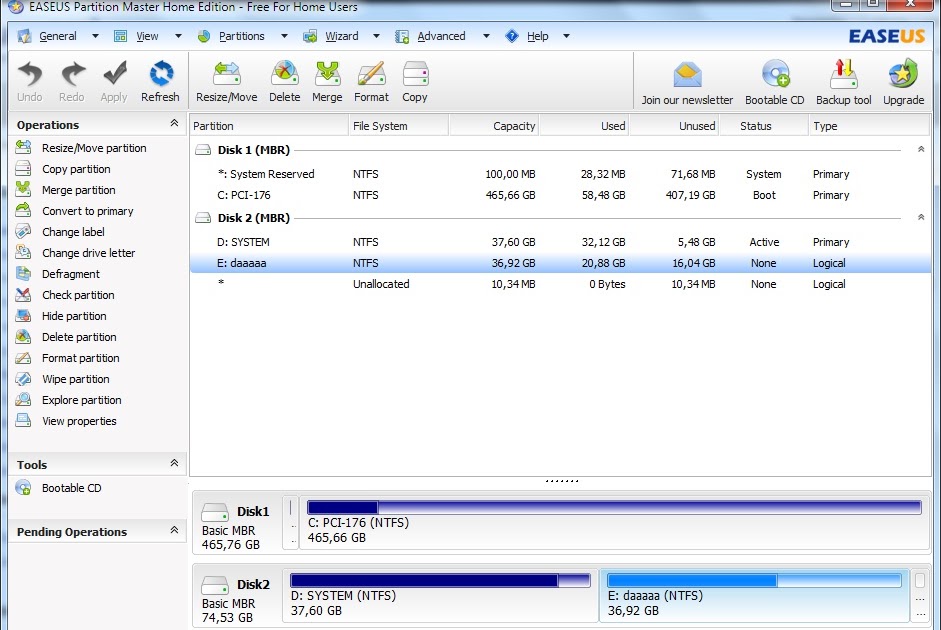Image resolution: width=941 pixels, height=630 pixels.
Task: Open the Wizard menu
Action: 341,37
